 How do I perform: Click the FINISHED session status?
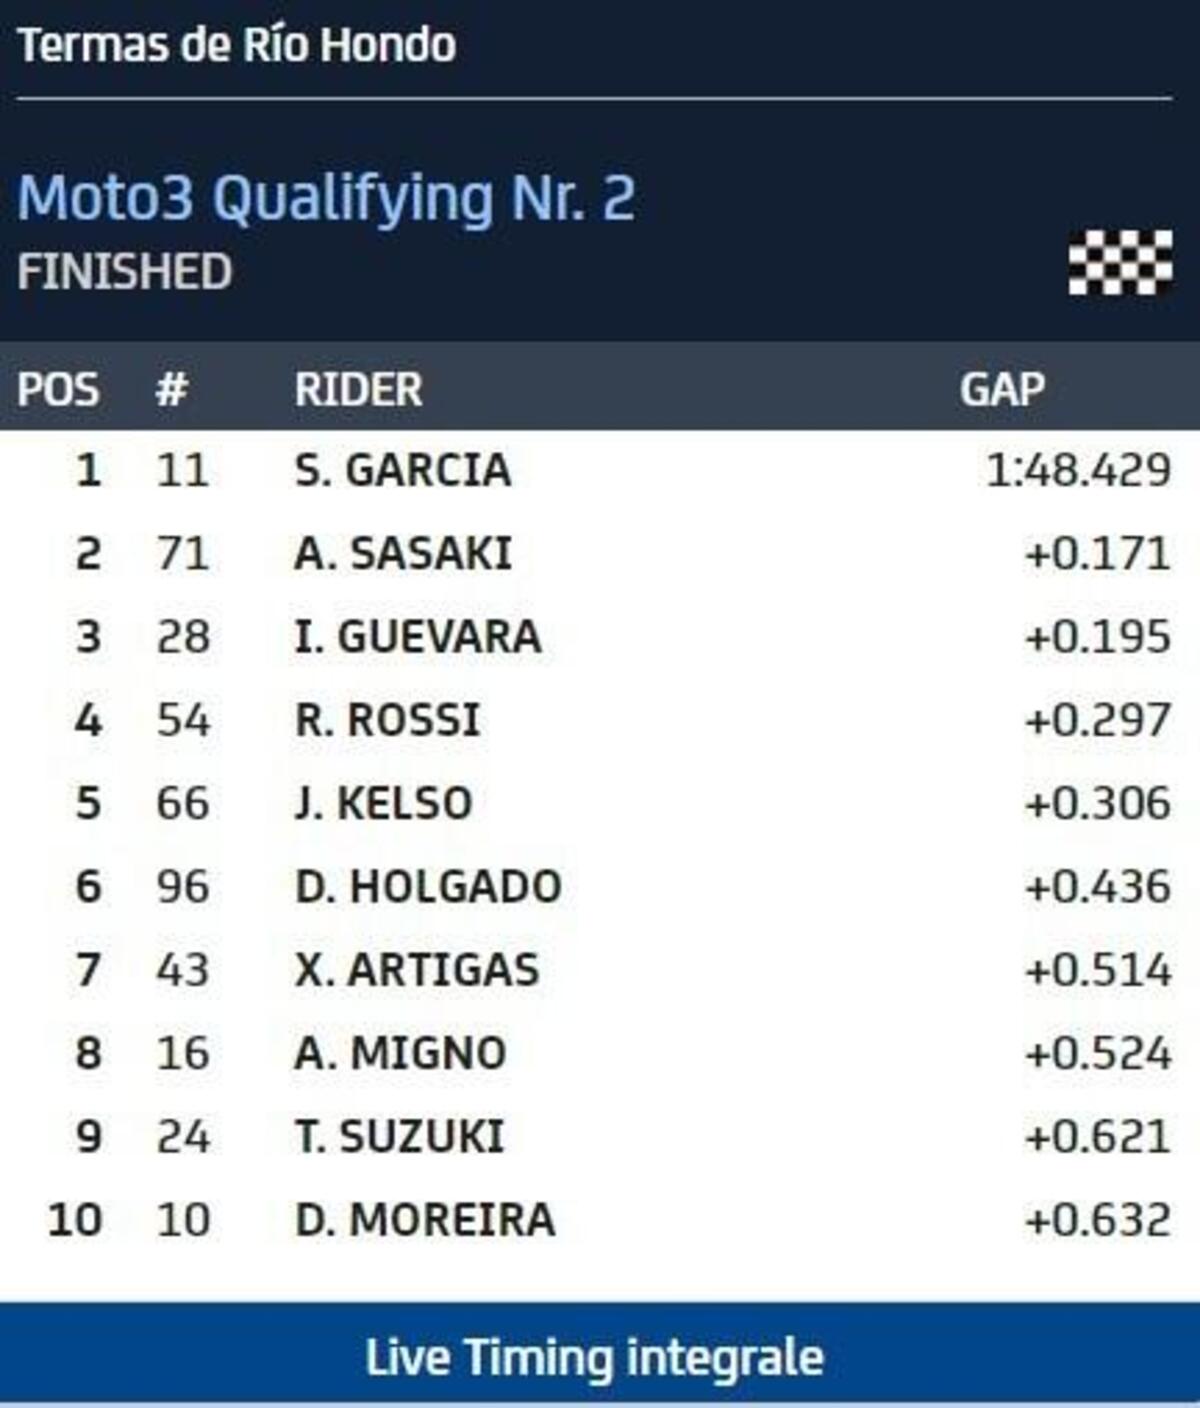pyautogui.click(x=125, y=272)
